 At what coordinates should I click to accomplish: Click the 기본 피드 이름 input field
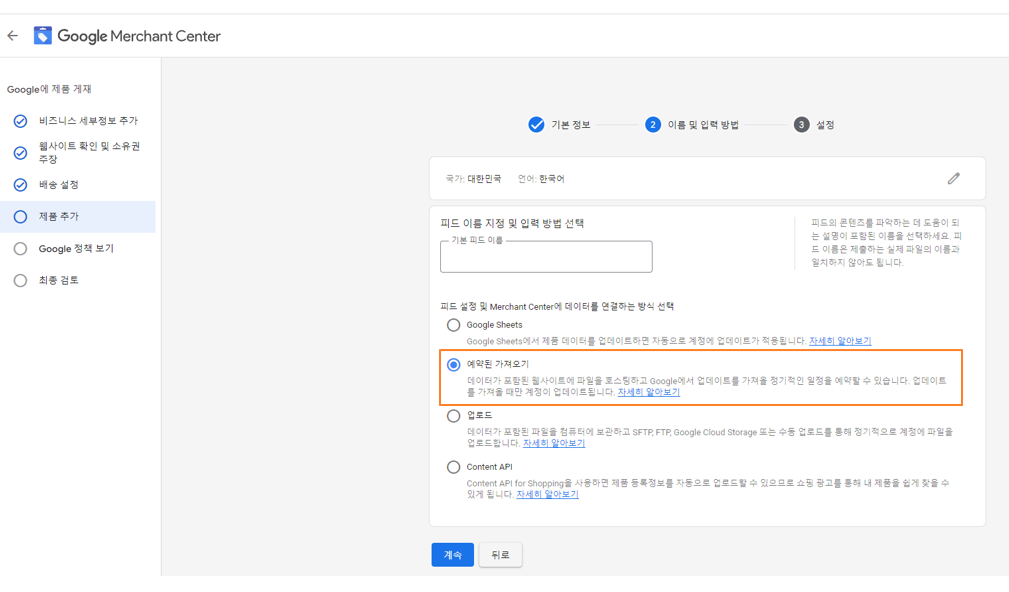point(546,258)
